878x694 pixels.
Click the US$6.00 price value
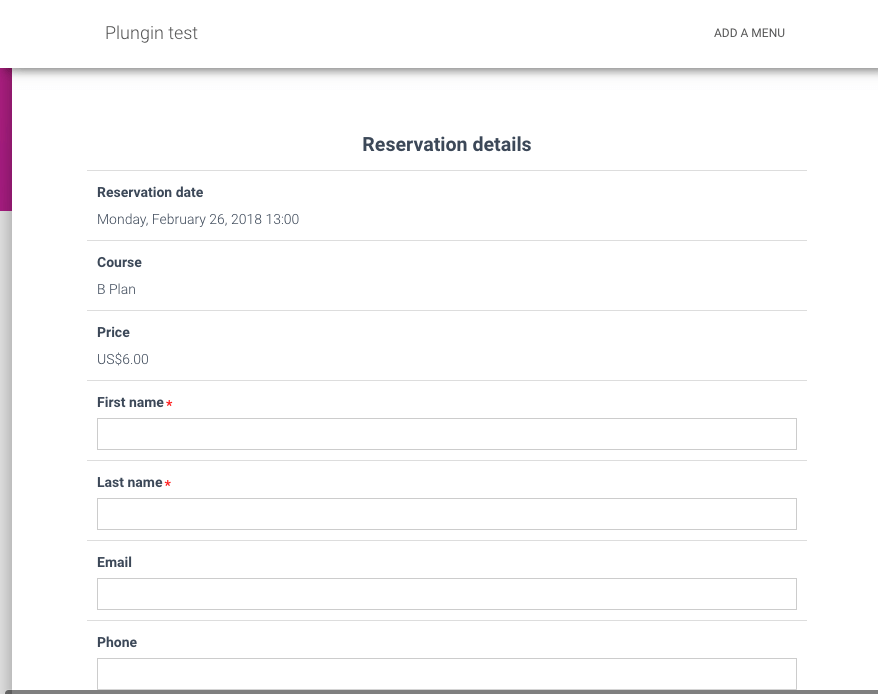[x=123, y=359]
